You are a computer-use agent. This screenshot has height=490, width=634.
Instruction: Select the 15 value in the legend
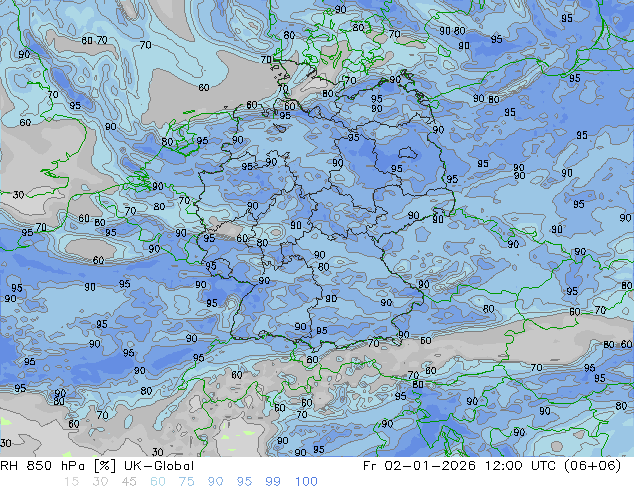click(71, 482)
